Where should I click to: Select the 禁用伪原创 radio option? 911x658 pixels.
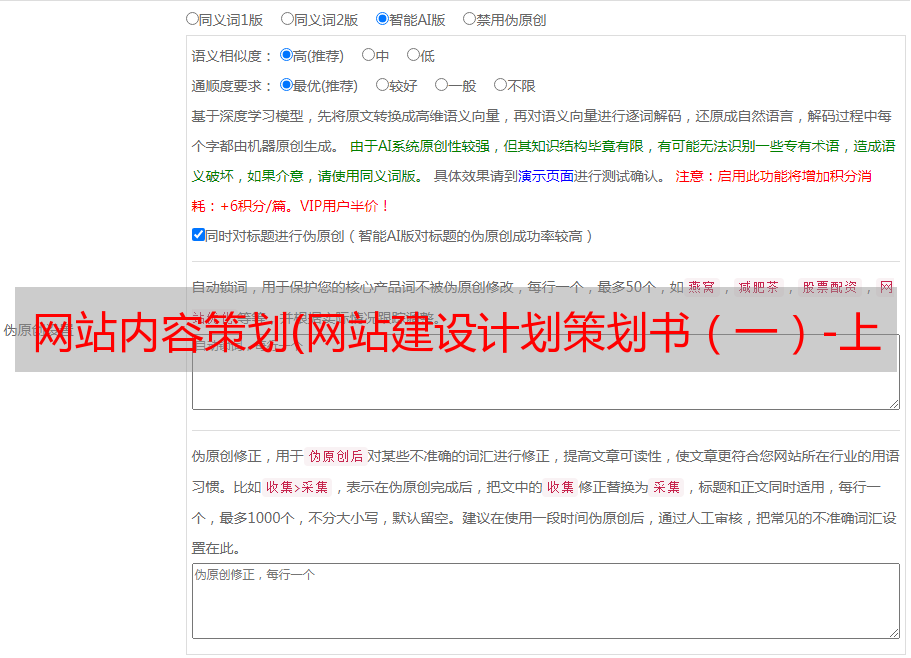click(469, 19)
